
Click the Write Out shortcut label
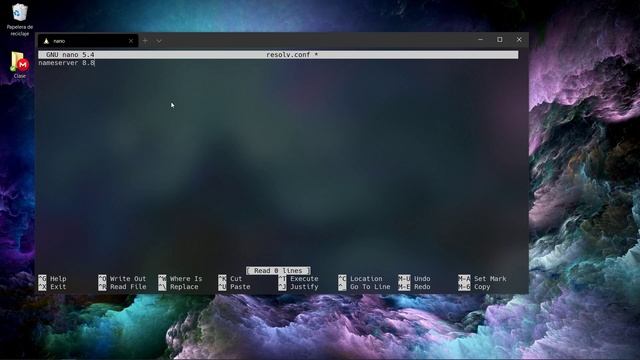(128, 279)
